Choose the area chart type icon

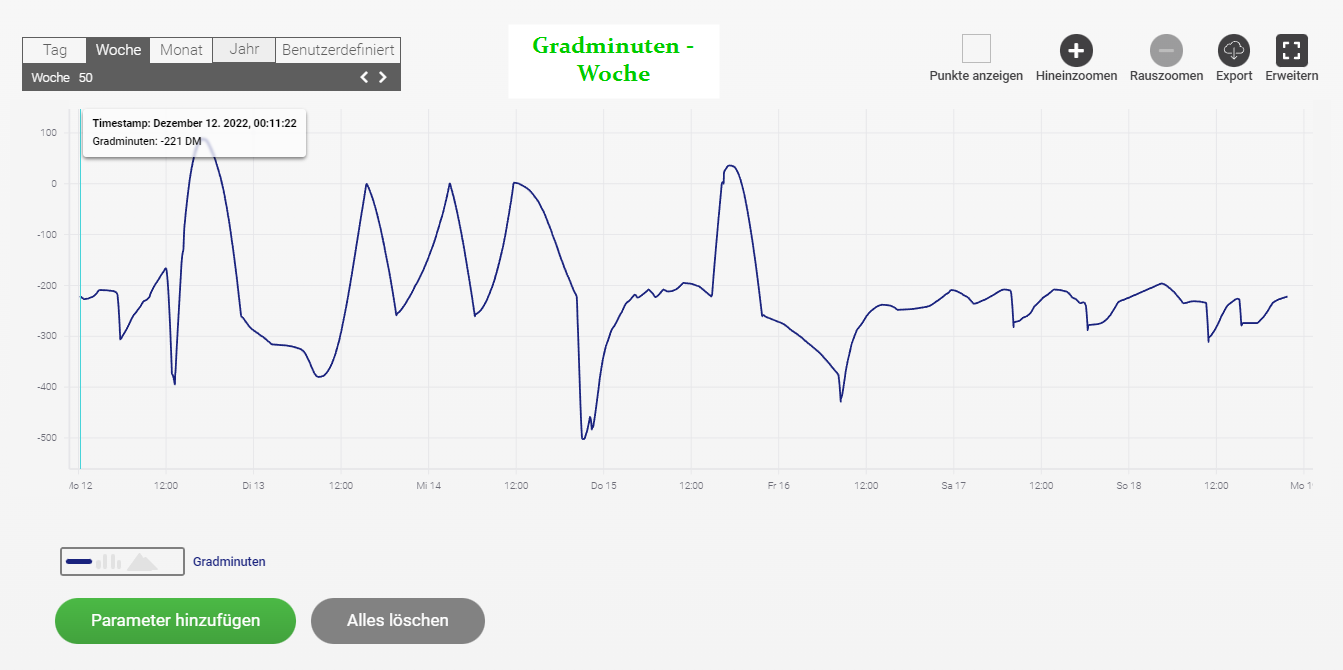click(142, 562)
